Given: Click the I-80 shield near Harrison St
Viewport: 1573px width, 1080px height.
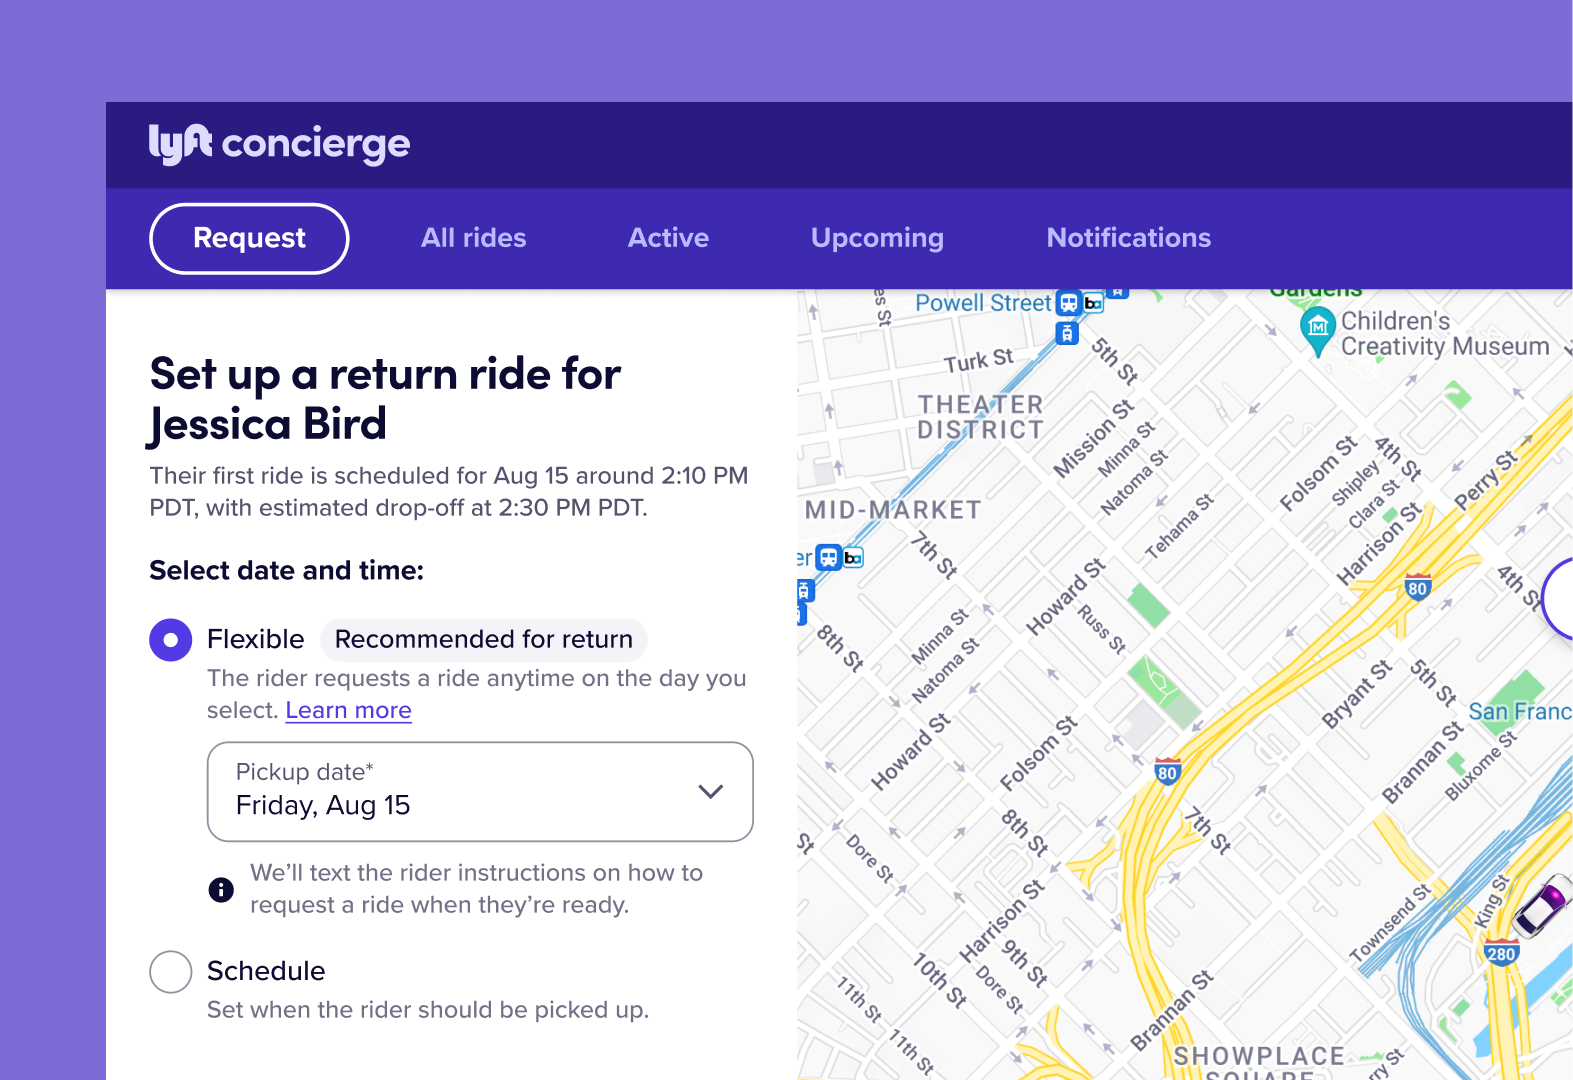Looking at the screenshot, I should tap(1417, 588).
